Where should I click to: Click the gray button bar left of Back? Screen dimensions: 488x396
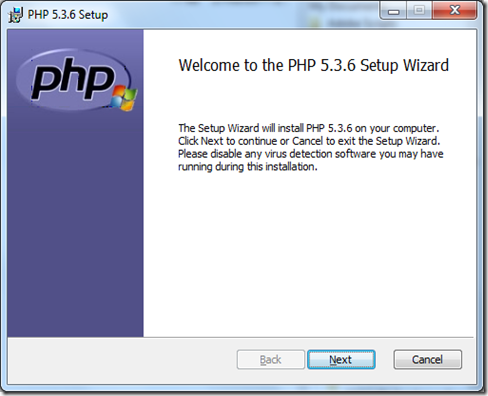122,360
